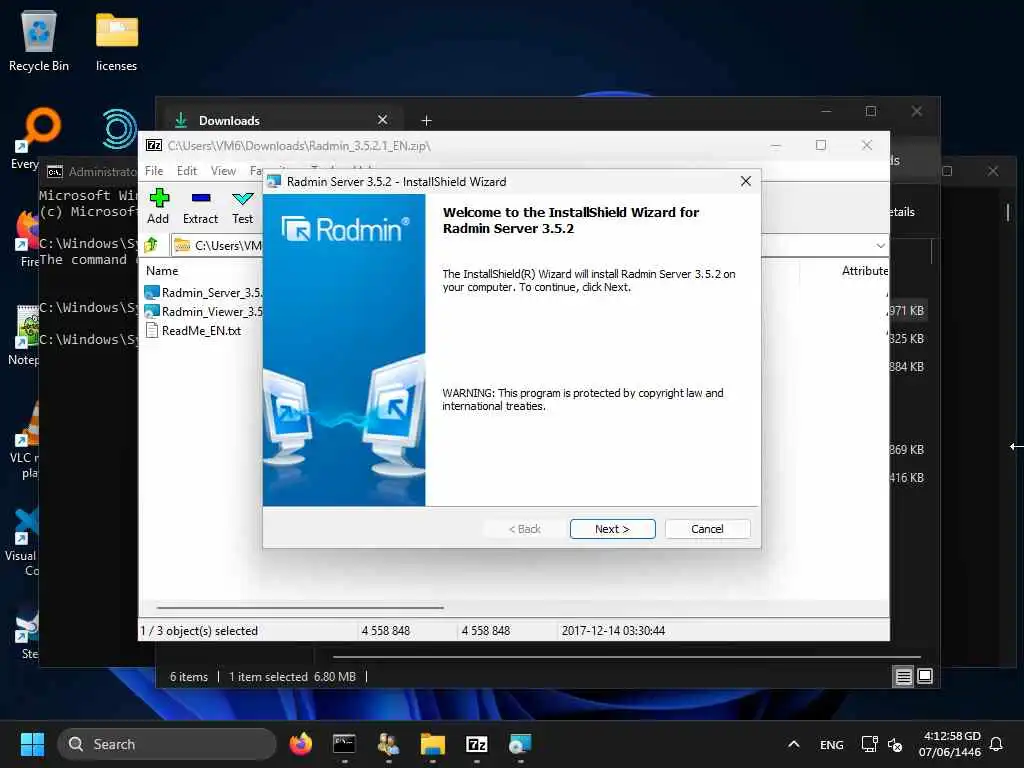Cancel the Radmin Server installation
Viewport: 1024px width, 768px height.
pos(707,529)
